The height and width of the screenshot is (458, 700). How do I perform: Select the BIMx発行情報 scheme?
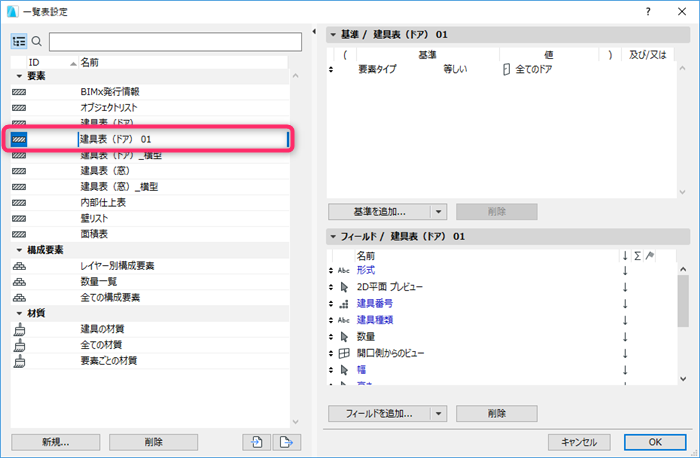(x=150, y=92)
